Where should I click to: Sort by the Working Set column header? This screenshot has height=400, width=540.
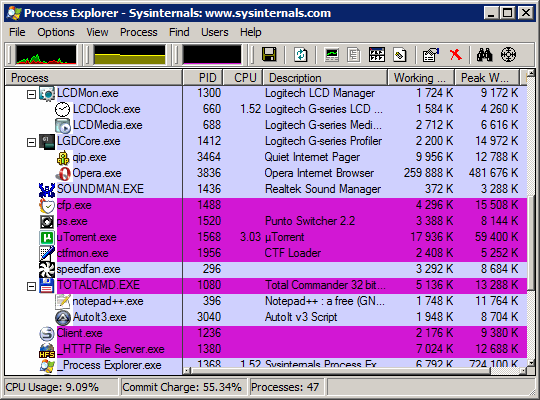point(422,78)
